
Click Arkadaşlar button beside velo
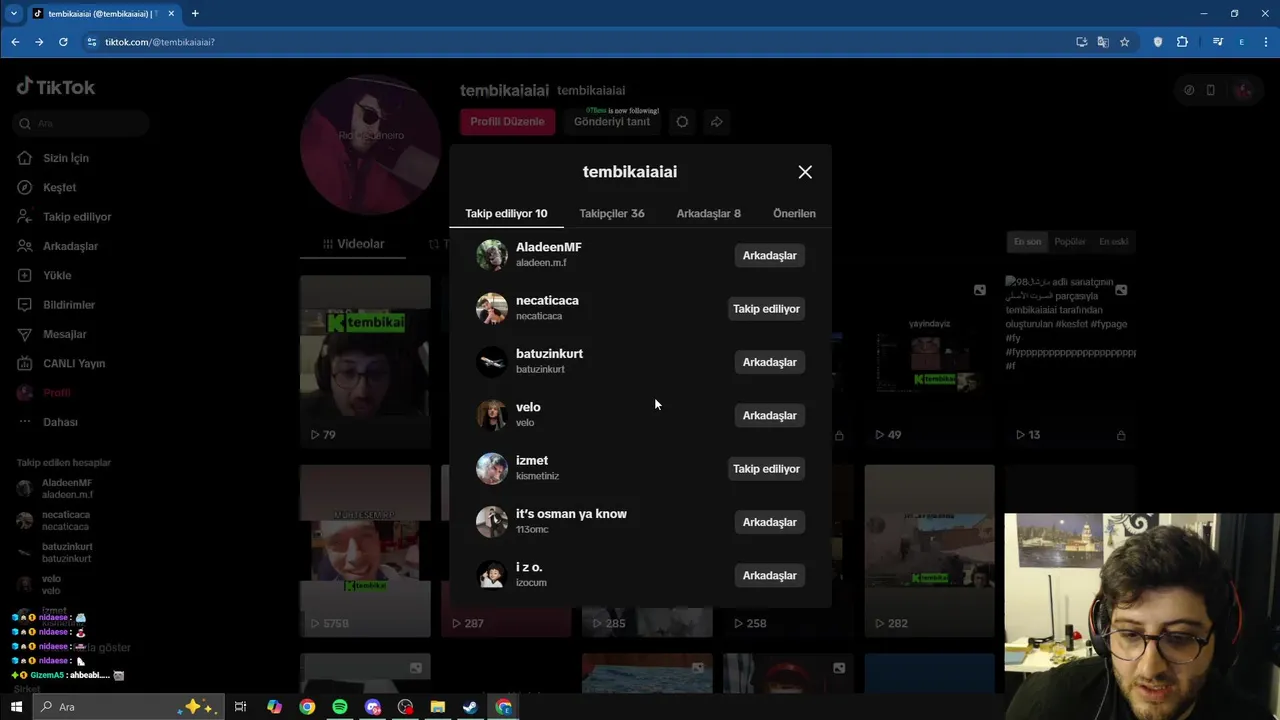point(769,415)
